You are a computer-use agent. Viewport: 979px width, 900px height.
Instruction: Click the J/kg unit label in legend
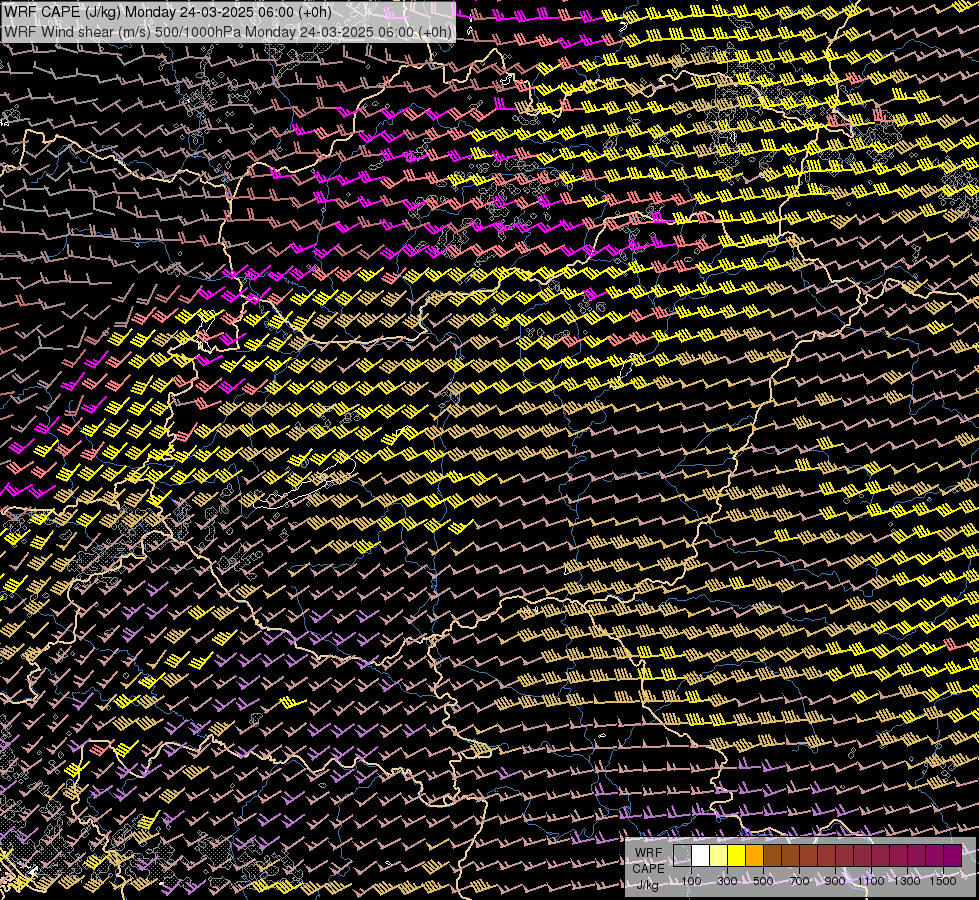click(647, 884)
